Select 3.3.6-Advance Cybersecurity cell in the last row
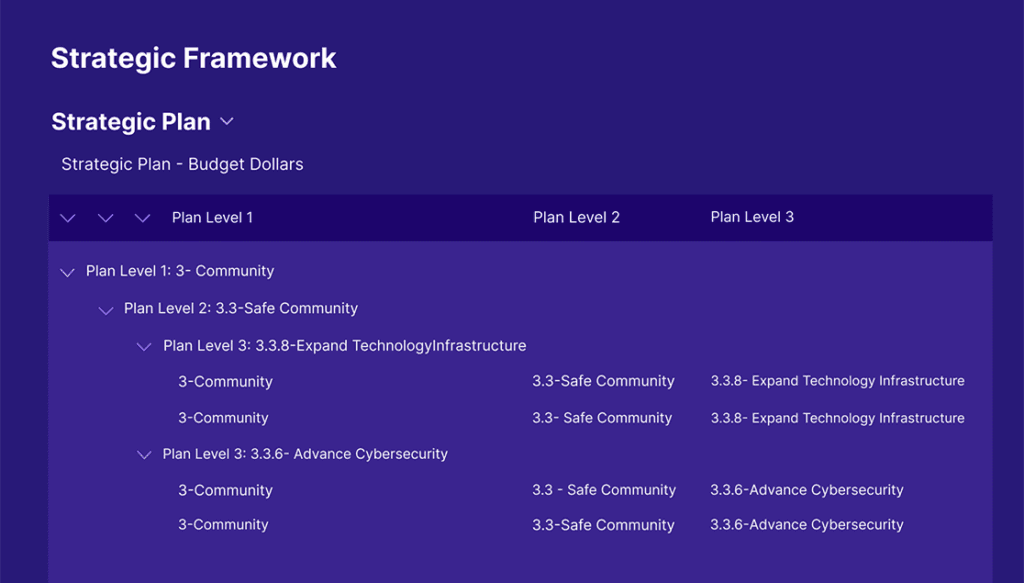The image size is (1024, 583). pos(806,525)
